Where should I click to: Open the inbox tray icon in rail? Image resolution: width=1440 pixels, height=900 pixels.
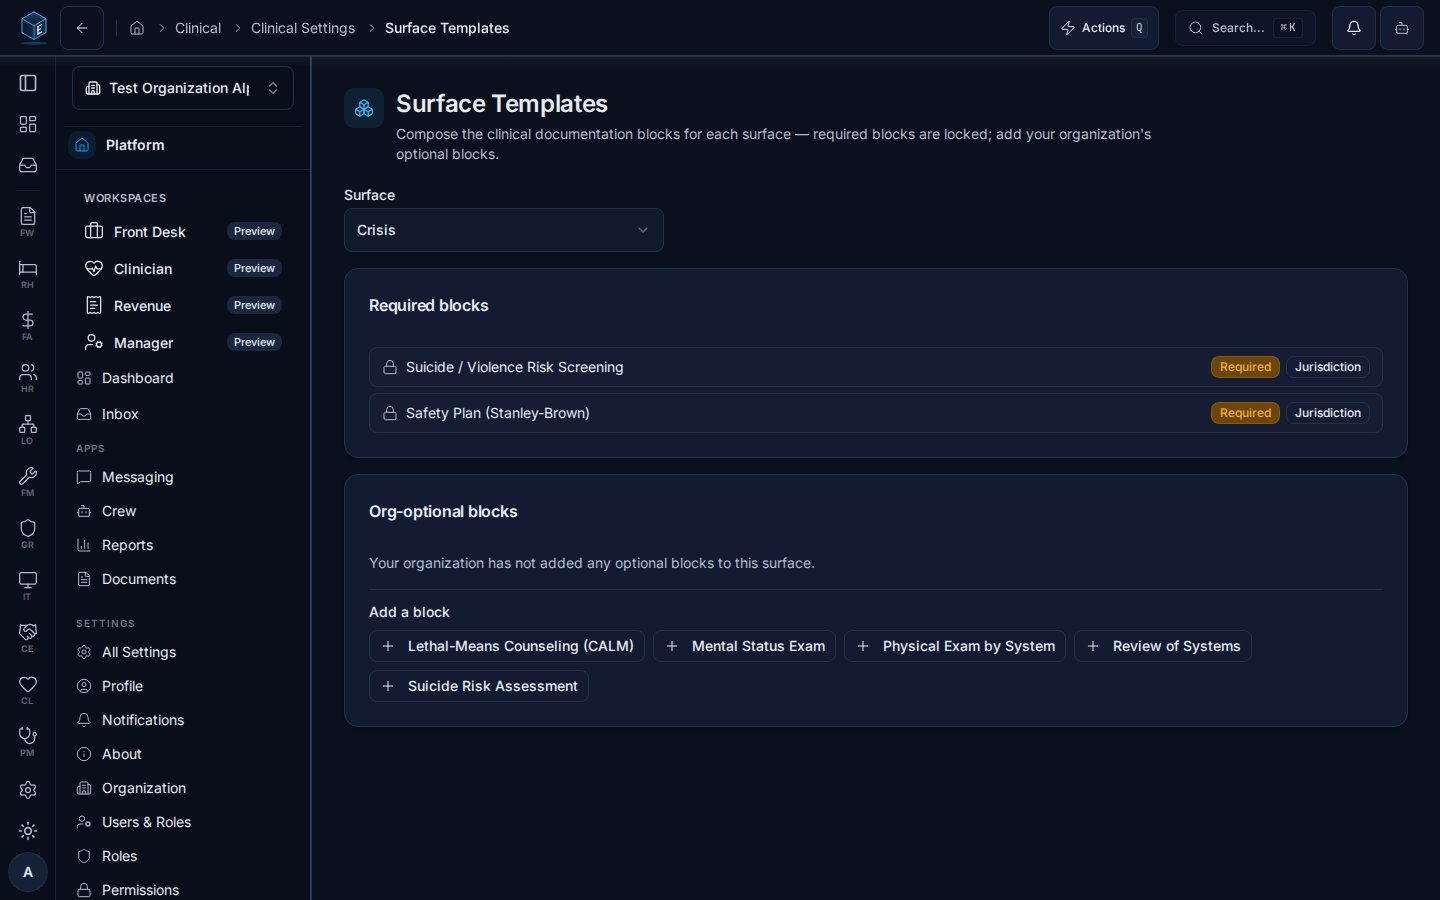click(x=28, y=165)
